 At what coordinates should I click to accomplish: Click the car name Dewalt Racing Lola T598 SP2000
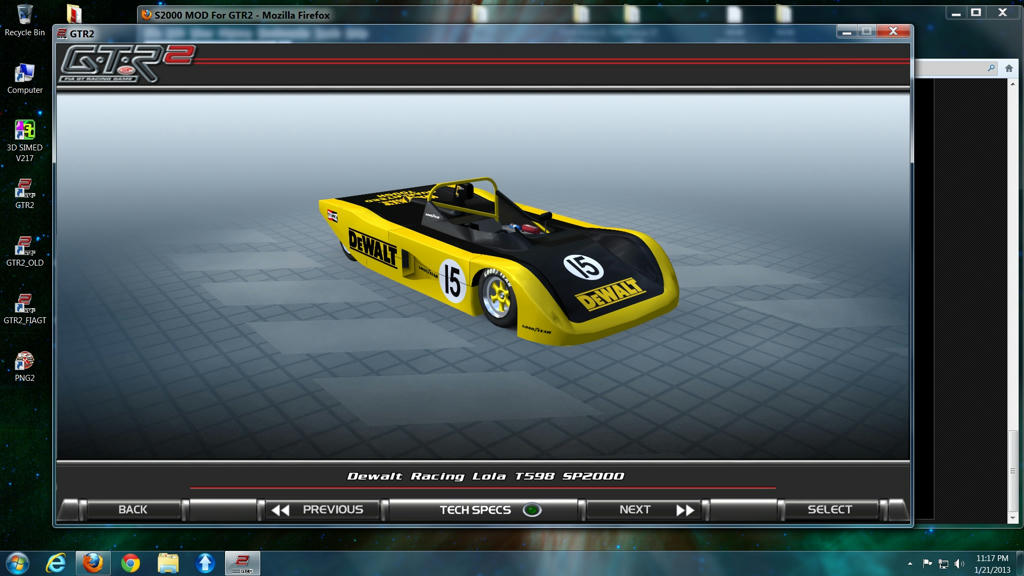point(485,476)
